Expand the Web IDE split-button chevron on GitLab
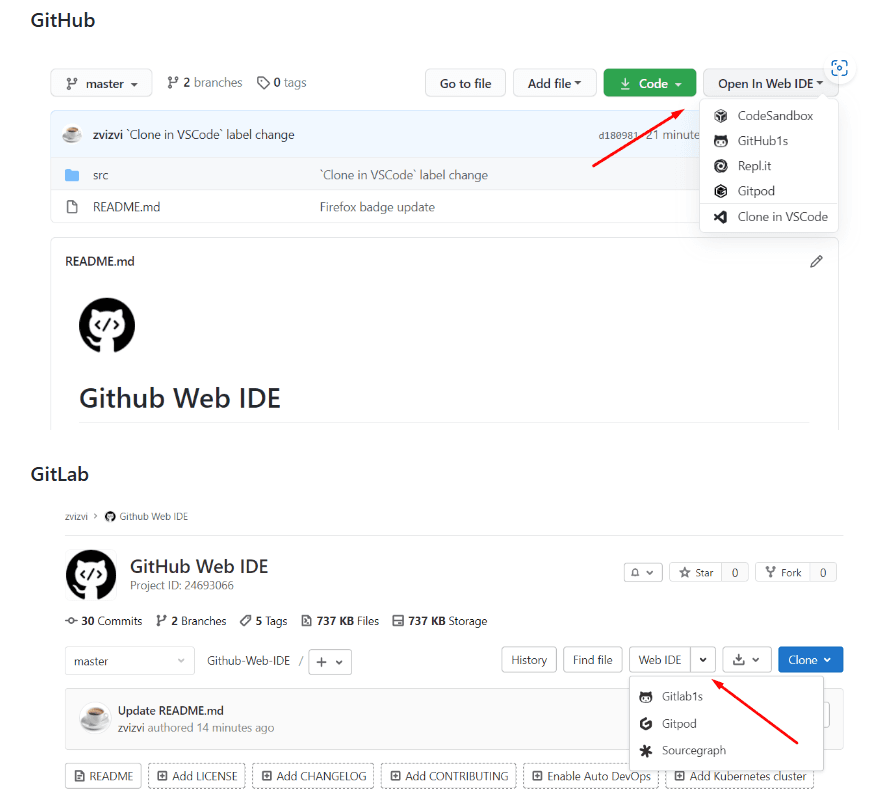The height and width of the screenshot is (792, 876). click(x=703, y=660)
